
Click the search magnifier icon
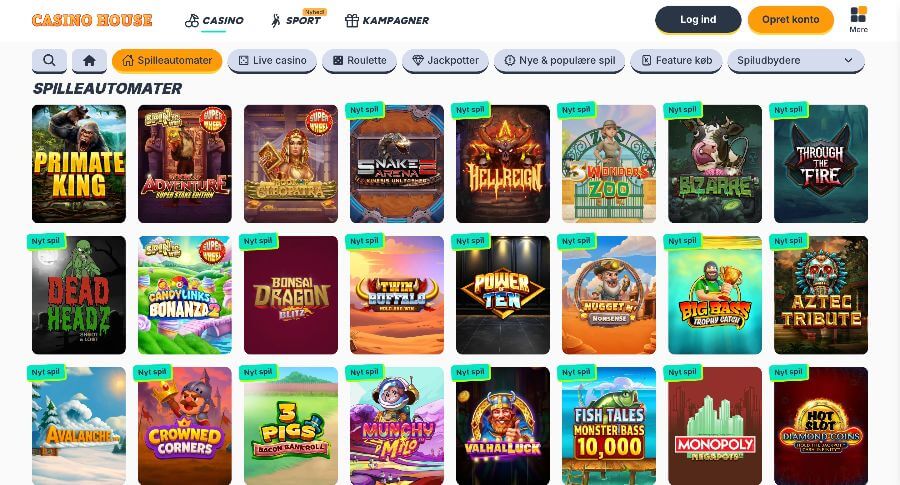coord(49,60)
